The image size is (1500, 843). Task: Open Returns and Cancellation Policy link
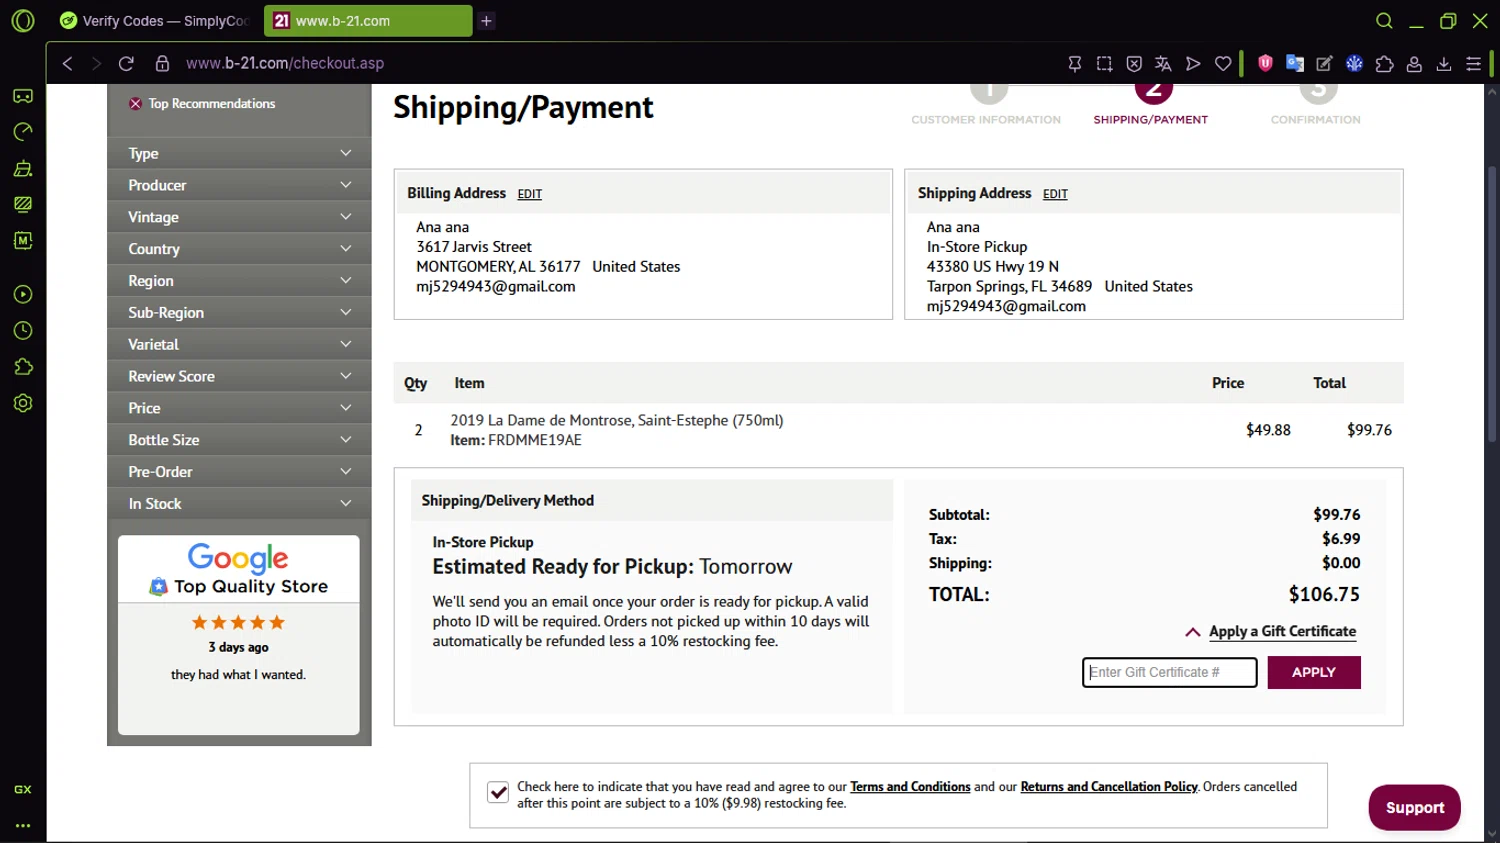(x=1109, y=787)
